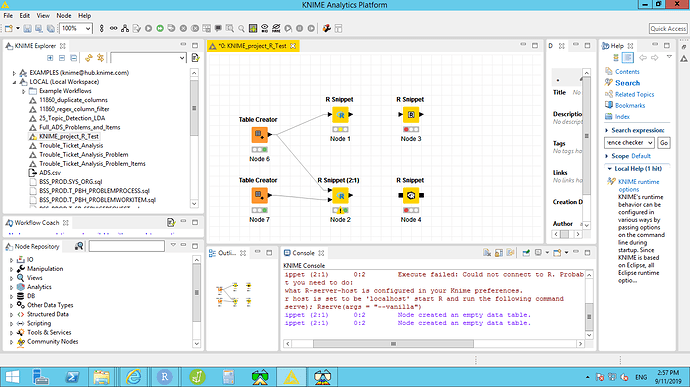The image size is (690, 387).
Task: Collapse LOCAL (Local Workspace) tree node
Action: point(14,82)
